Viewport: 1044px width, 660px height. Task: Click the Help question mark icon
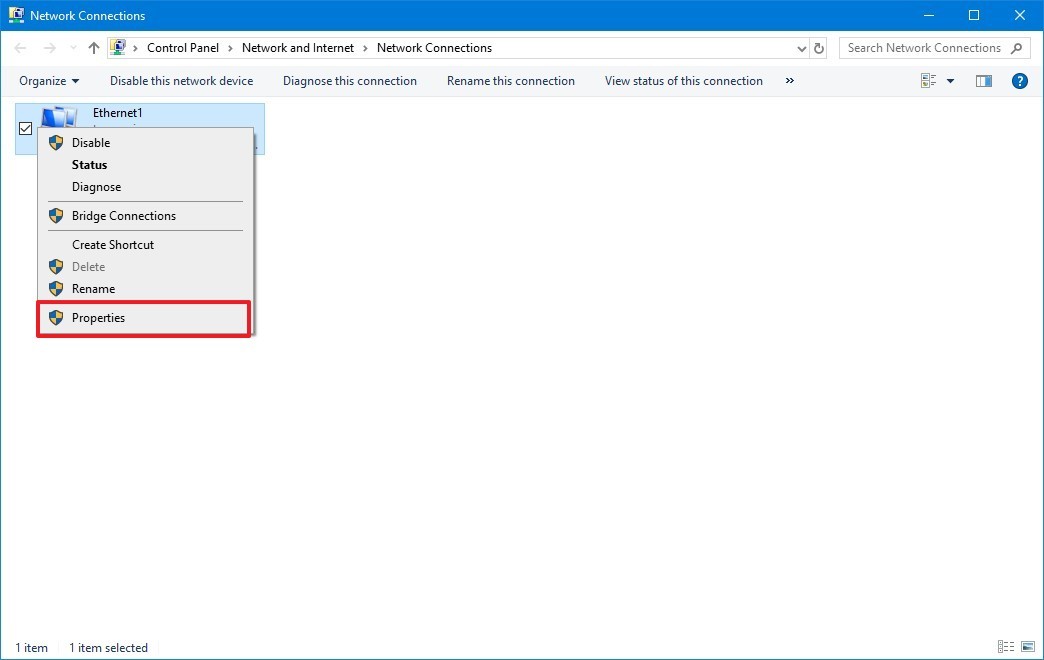click(x=1019, y=81)
